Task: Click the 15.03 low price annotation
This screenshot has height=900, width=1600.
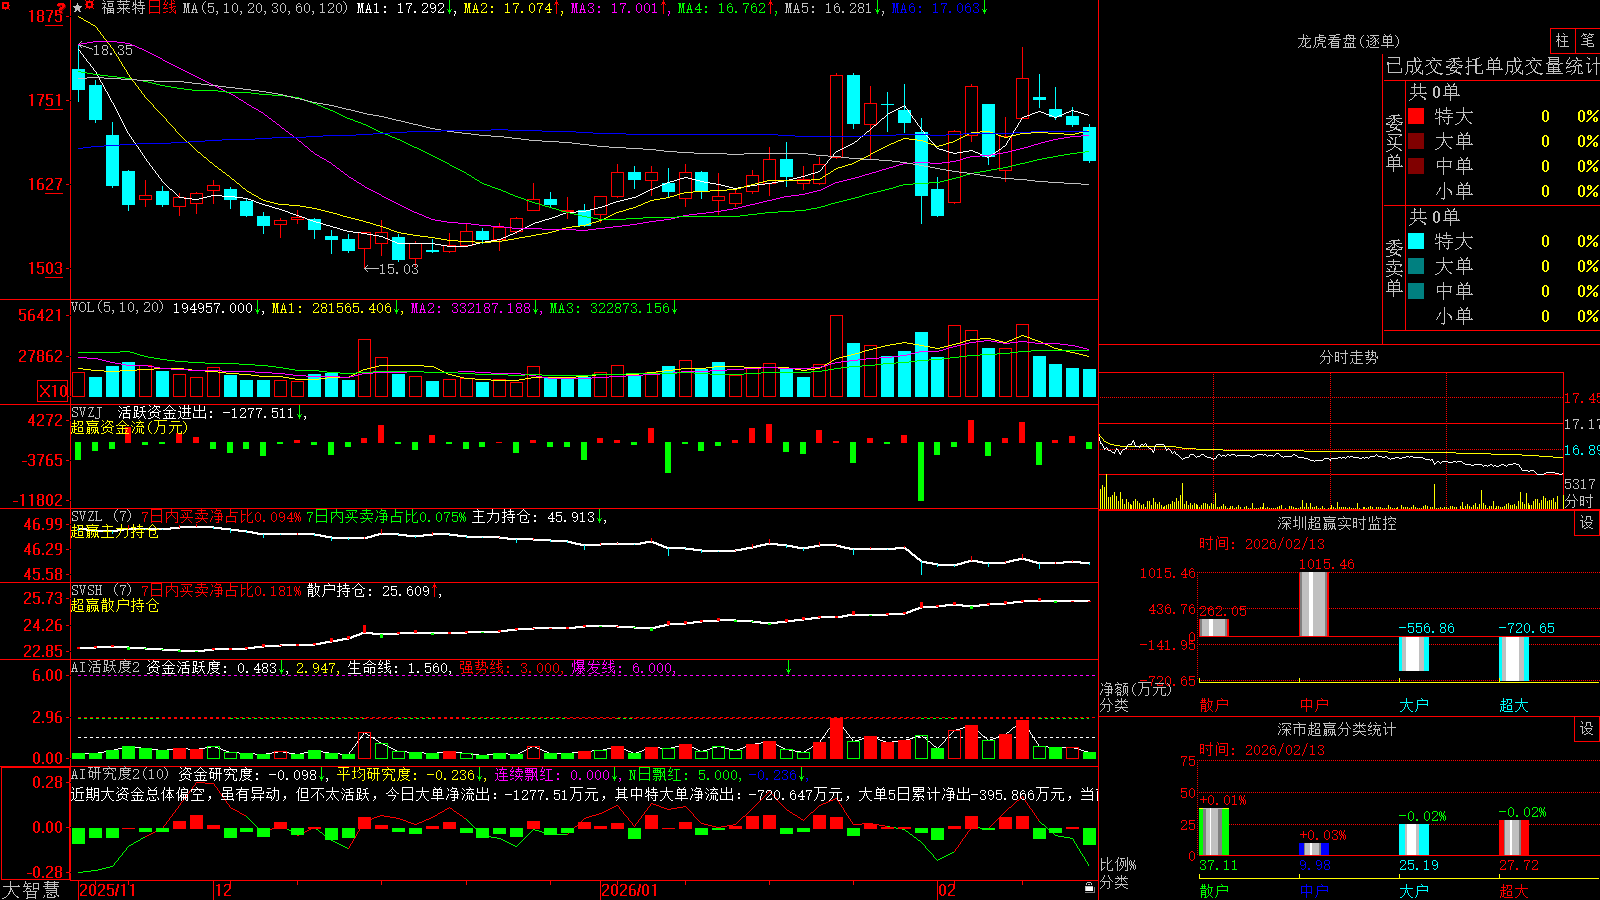Action: (398, 269)
